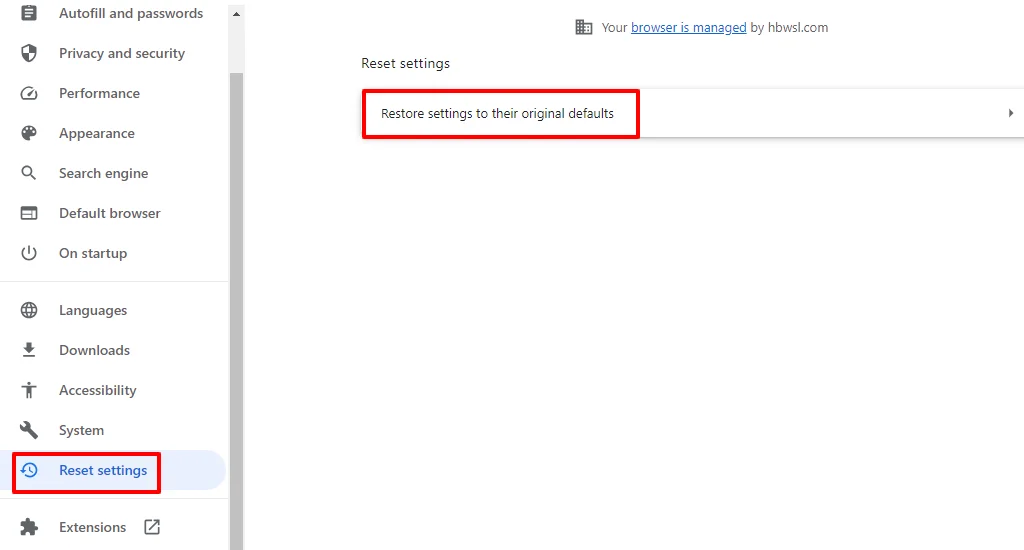Image resolution: width=1024 pixels, height=550 pixels.
Task: Follow the browser is managed link
Action: [688, 27]
